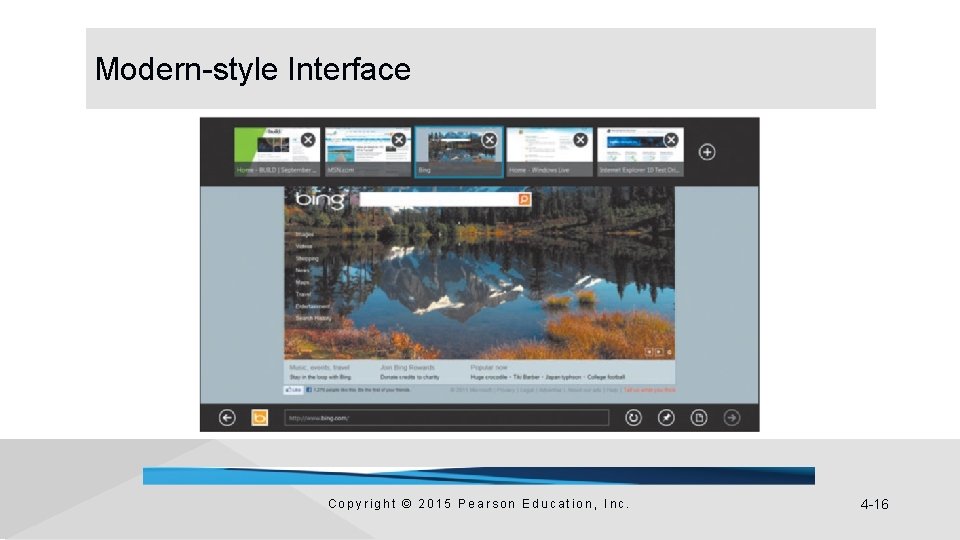The height and width of the screenshot is (540, 960).
Task: Go forward with the forward arrow button
Action: pos(732,418)
